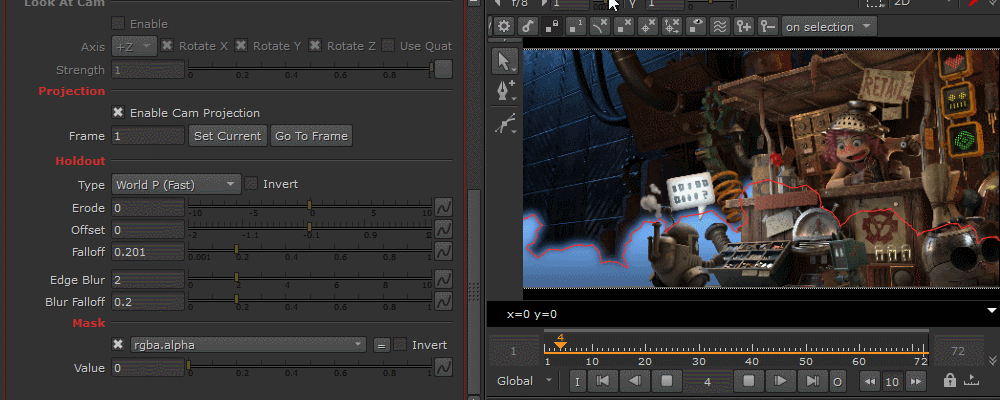
Task: Toggle the Rotate Y checkbox
Action: click(x=241, y=45)
